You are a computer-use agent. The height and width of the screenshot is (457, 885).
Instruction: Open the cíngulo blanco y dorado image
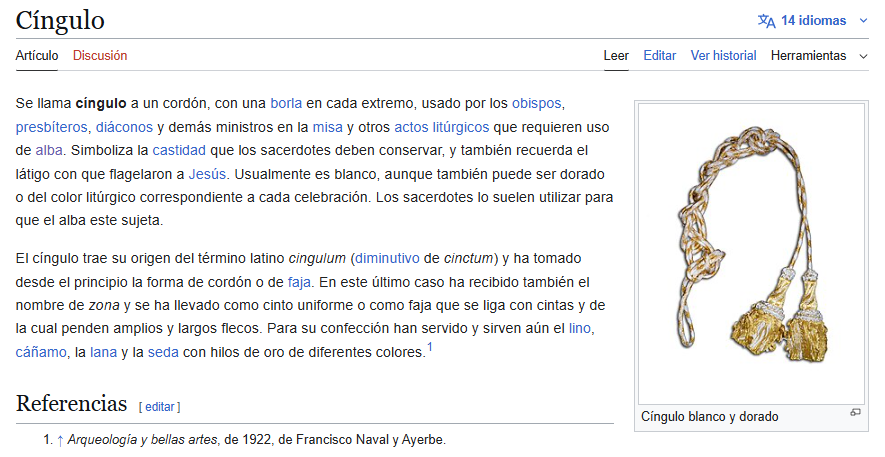[x=751, y=253]
